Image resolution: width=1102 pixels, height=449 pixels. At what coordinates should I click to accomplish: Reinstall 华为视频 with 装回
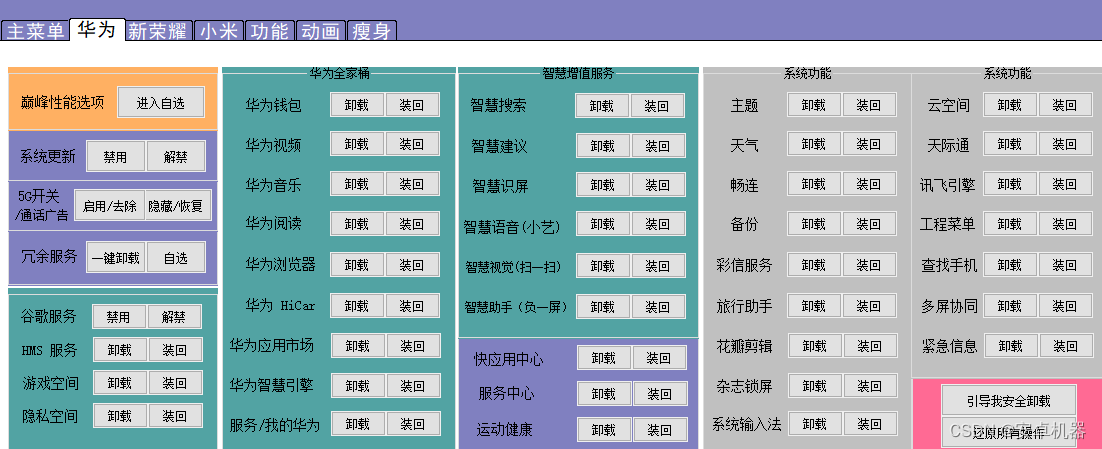413,144
